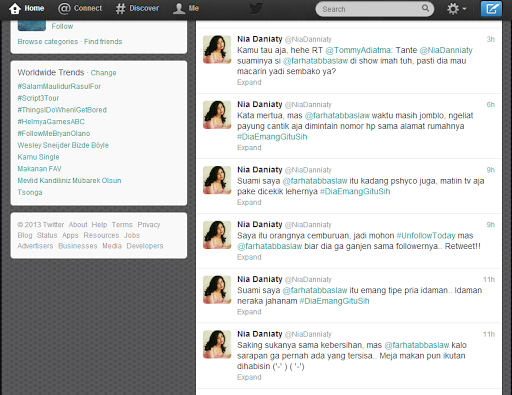The width and height of the screenshot is (512, 395).
Task: Open @TommyAdiatma mention in 3h tweet
Action: [359, 50]
